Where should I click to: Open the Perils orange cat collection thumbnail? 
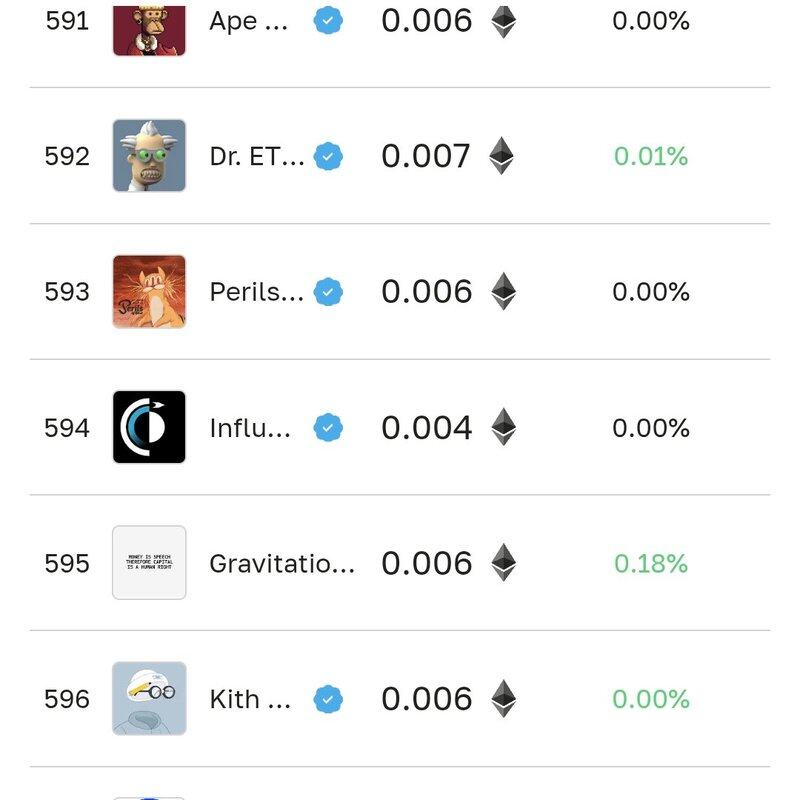tap(149, 292)
